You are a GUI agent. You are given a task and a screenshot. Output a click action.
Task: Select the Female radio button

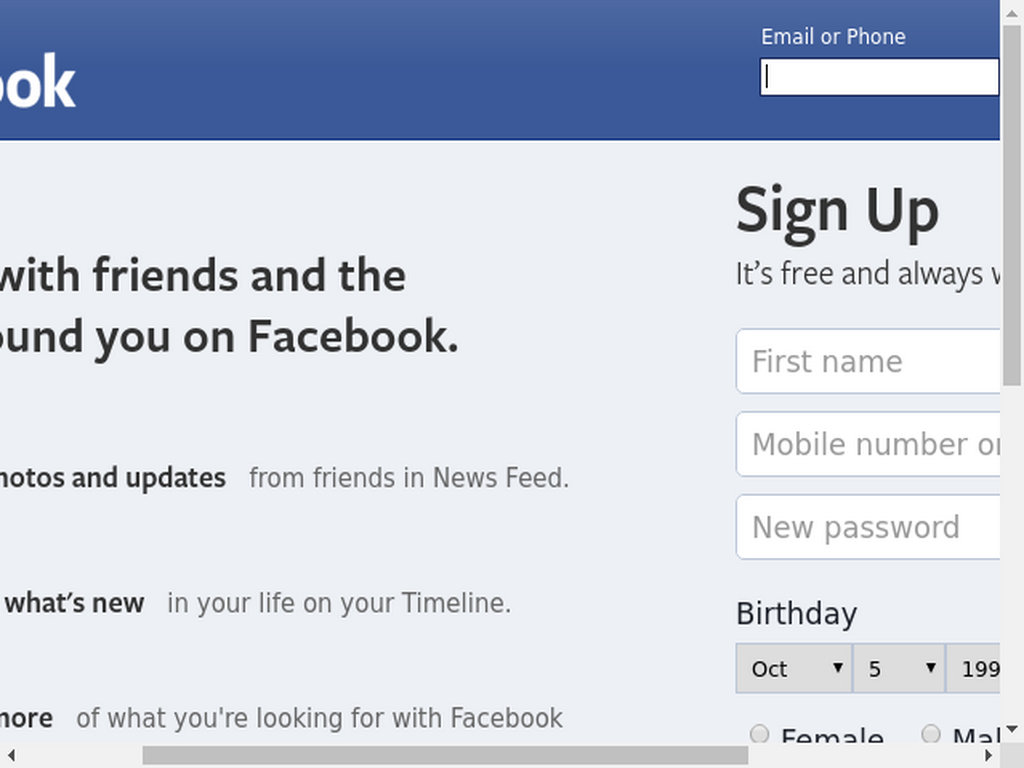click(759, 733)
